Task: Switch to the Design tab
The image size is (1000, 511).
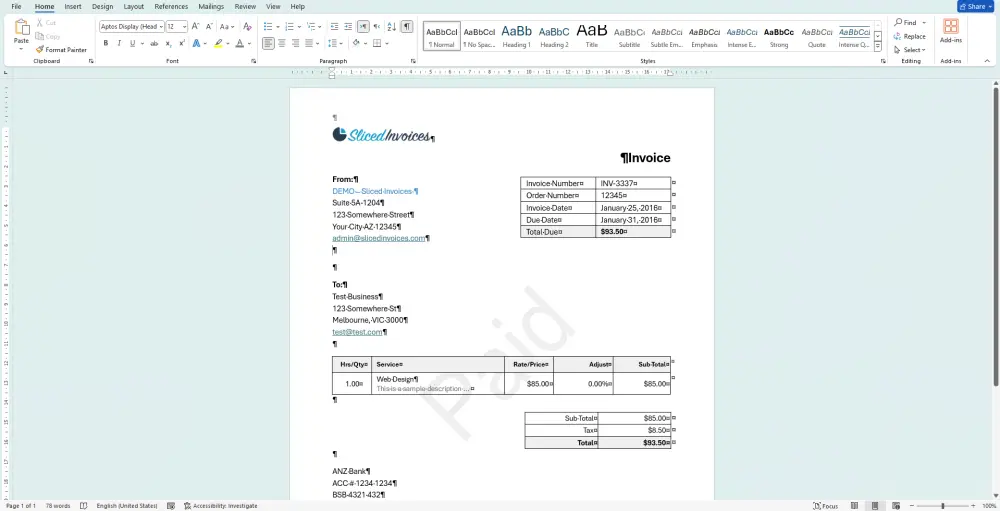Action: coord(102,6)
